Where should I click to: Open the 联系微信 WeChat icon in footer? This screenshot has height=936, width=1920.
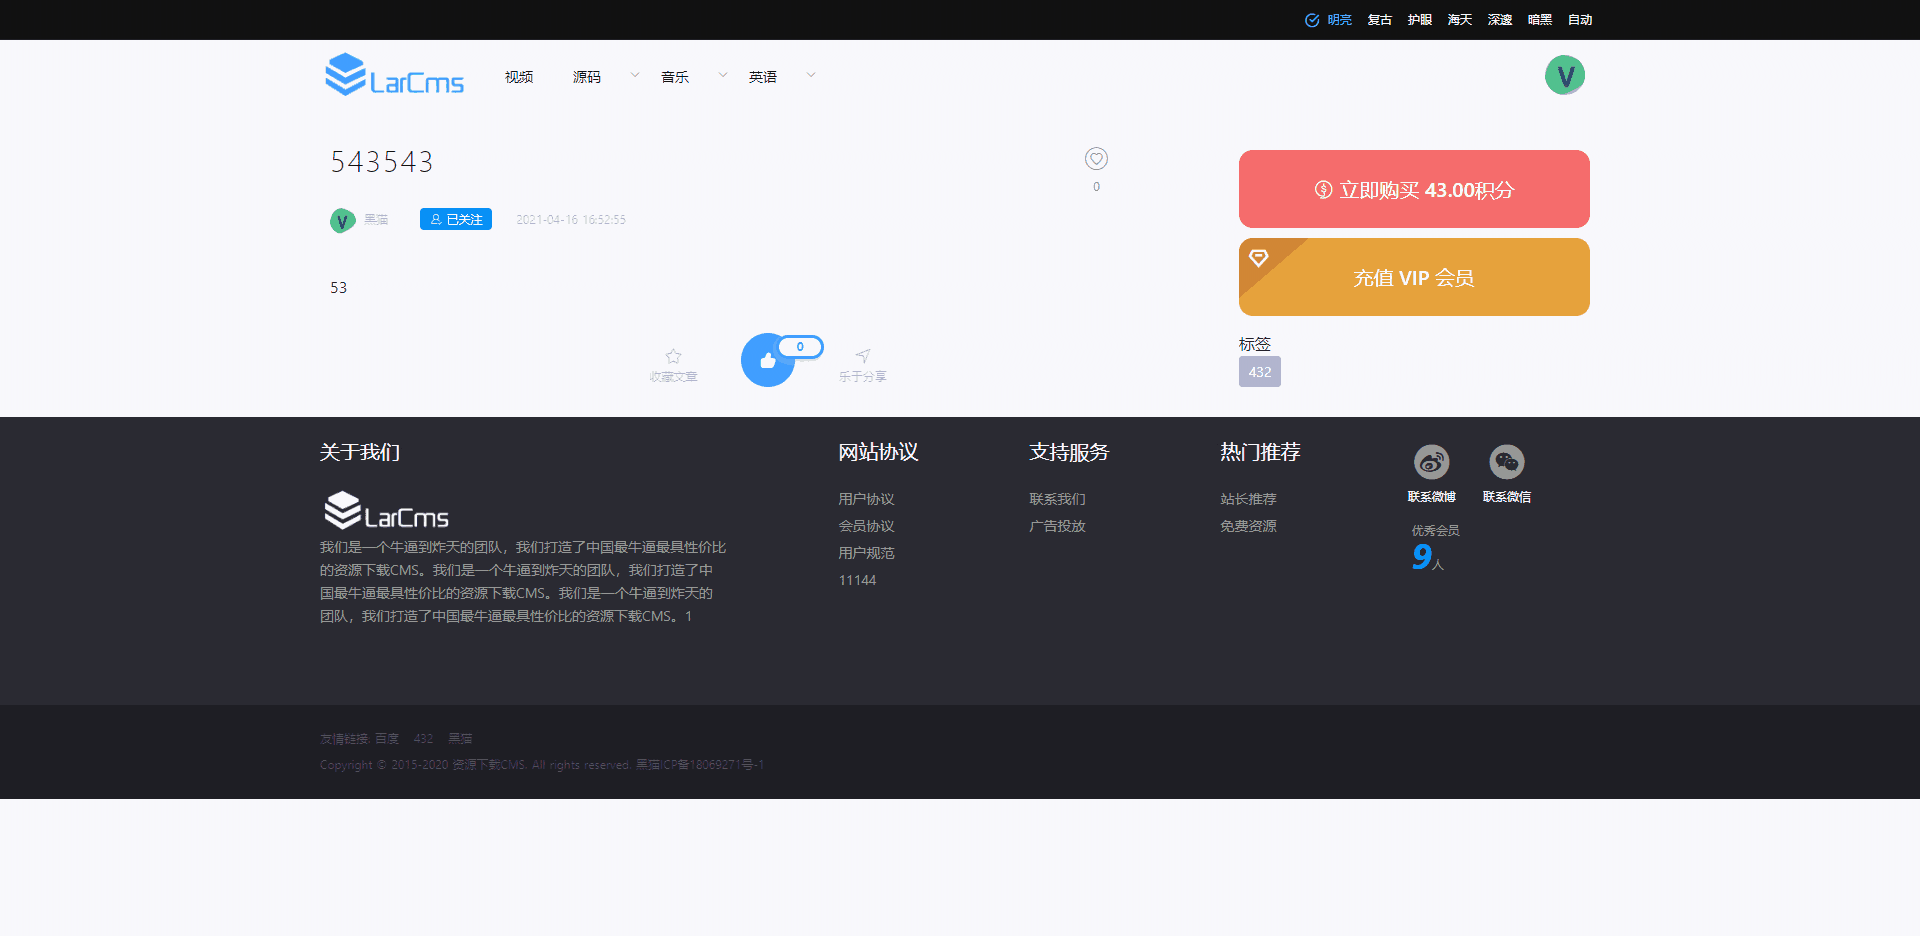[x=1507, y=462]
